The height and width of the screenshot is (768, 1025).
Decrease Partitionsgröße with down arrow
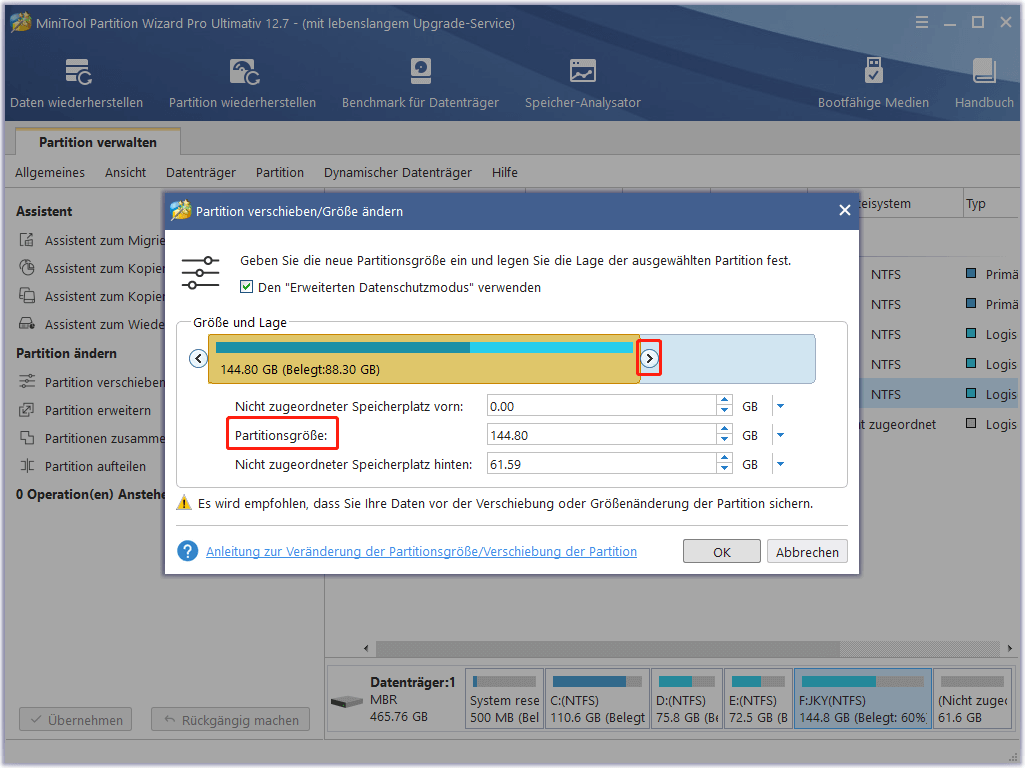724,441
